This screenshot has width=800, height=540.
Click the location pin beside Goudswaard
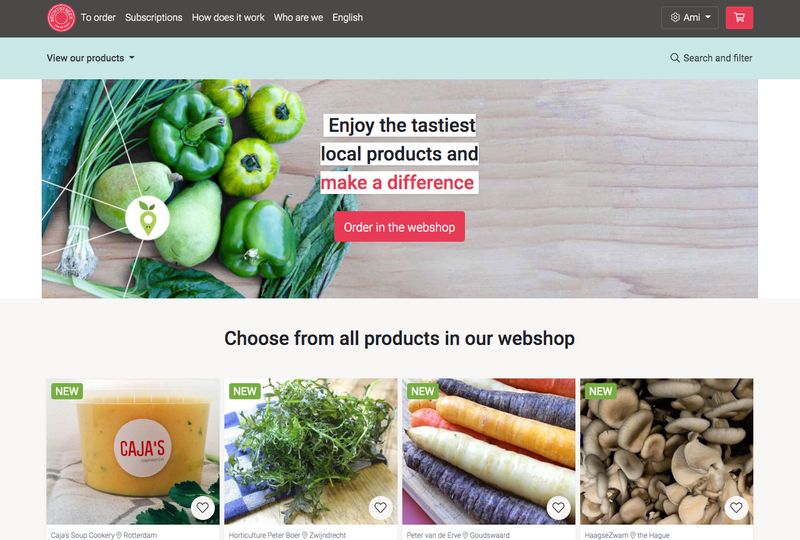point(465,535)
